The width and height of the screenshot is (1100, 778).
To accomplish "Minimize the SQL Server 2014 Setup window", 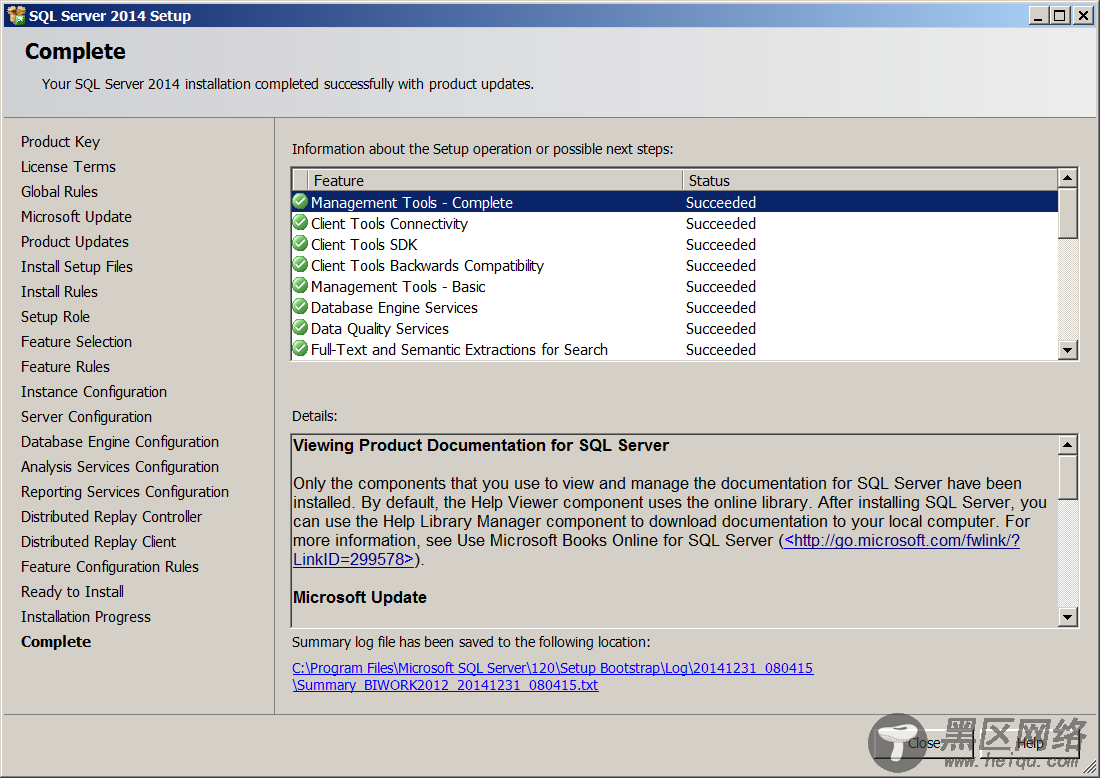I will pos(1038,15).
